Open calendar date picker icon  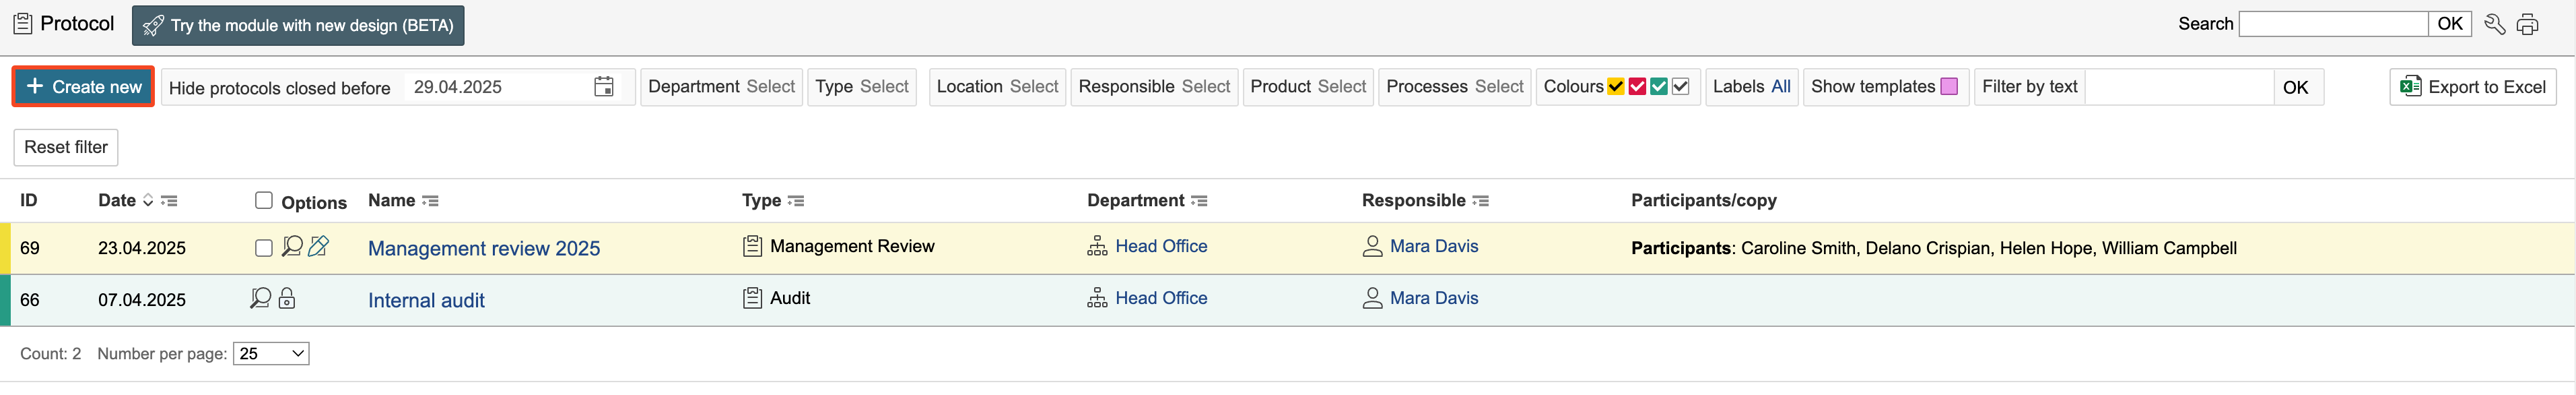[603, 87]
